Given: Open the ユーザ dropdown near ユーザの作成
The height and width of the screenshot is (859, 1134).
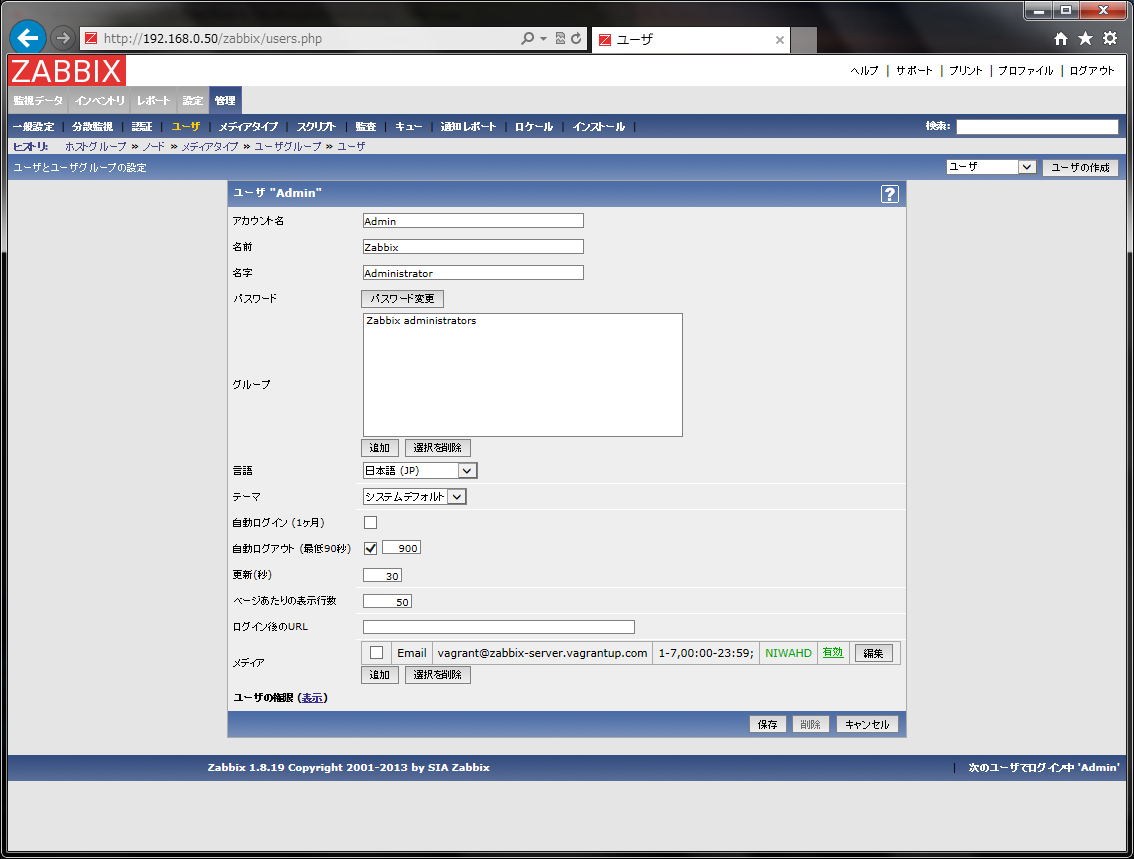Looking at the screenshot, I should [x=991, y=167].
